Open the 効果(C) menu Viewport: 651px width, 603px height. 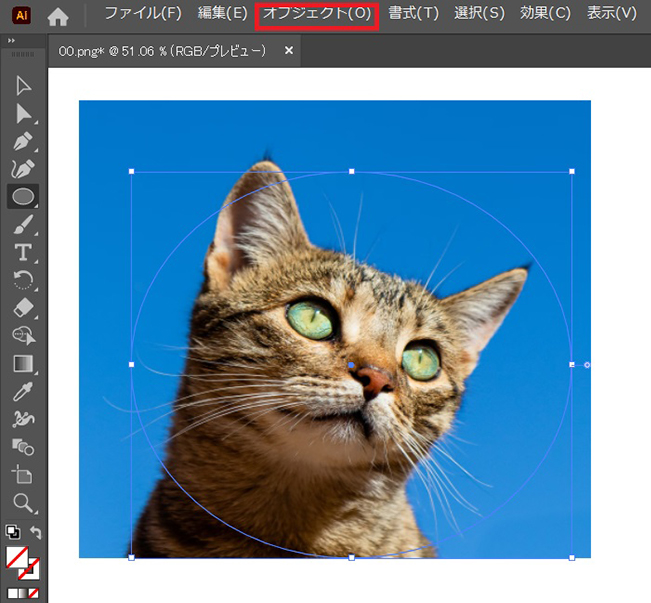click(x=545, y=14)
